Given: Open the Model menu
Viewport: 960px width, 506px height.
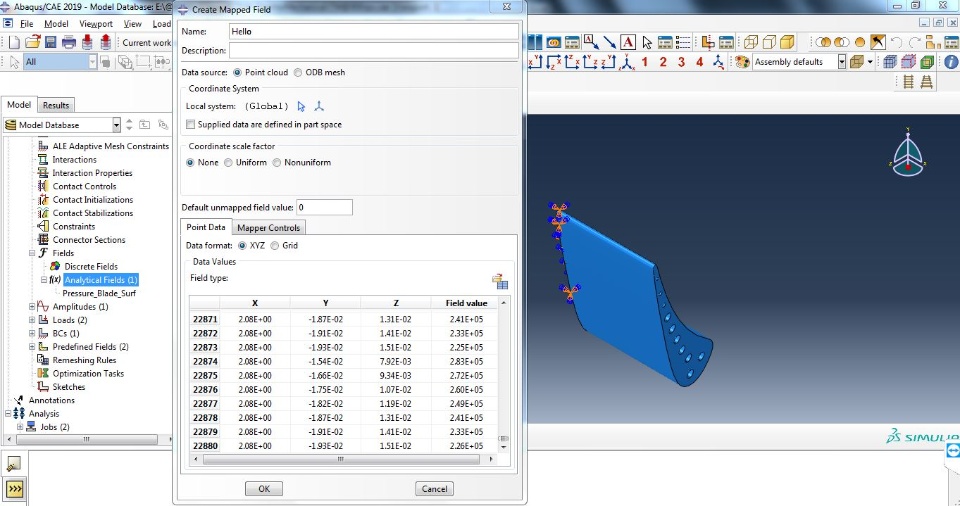Looking at the screenshot, I should point(56,24).
